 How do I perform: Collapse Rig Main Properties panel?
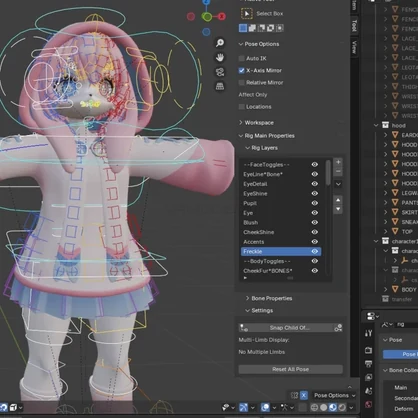(241, 136)
